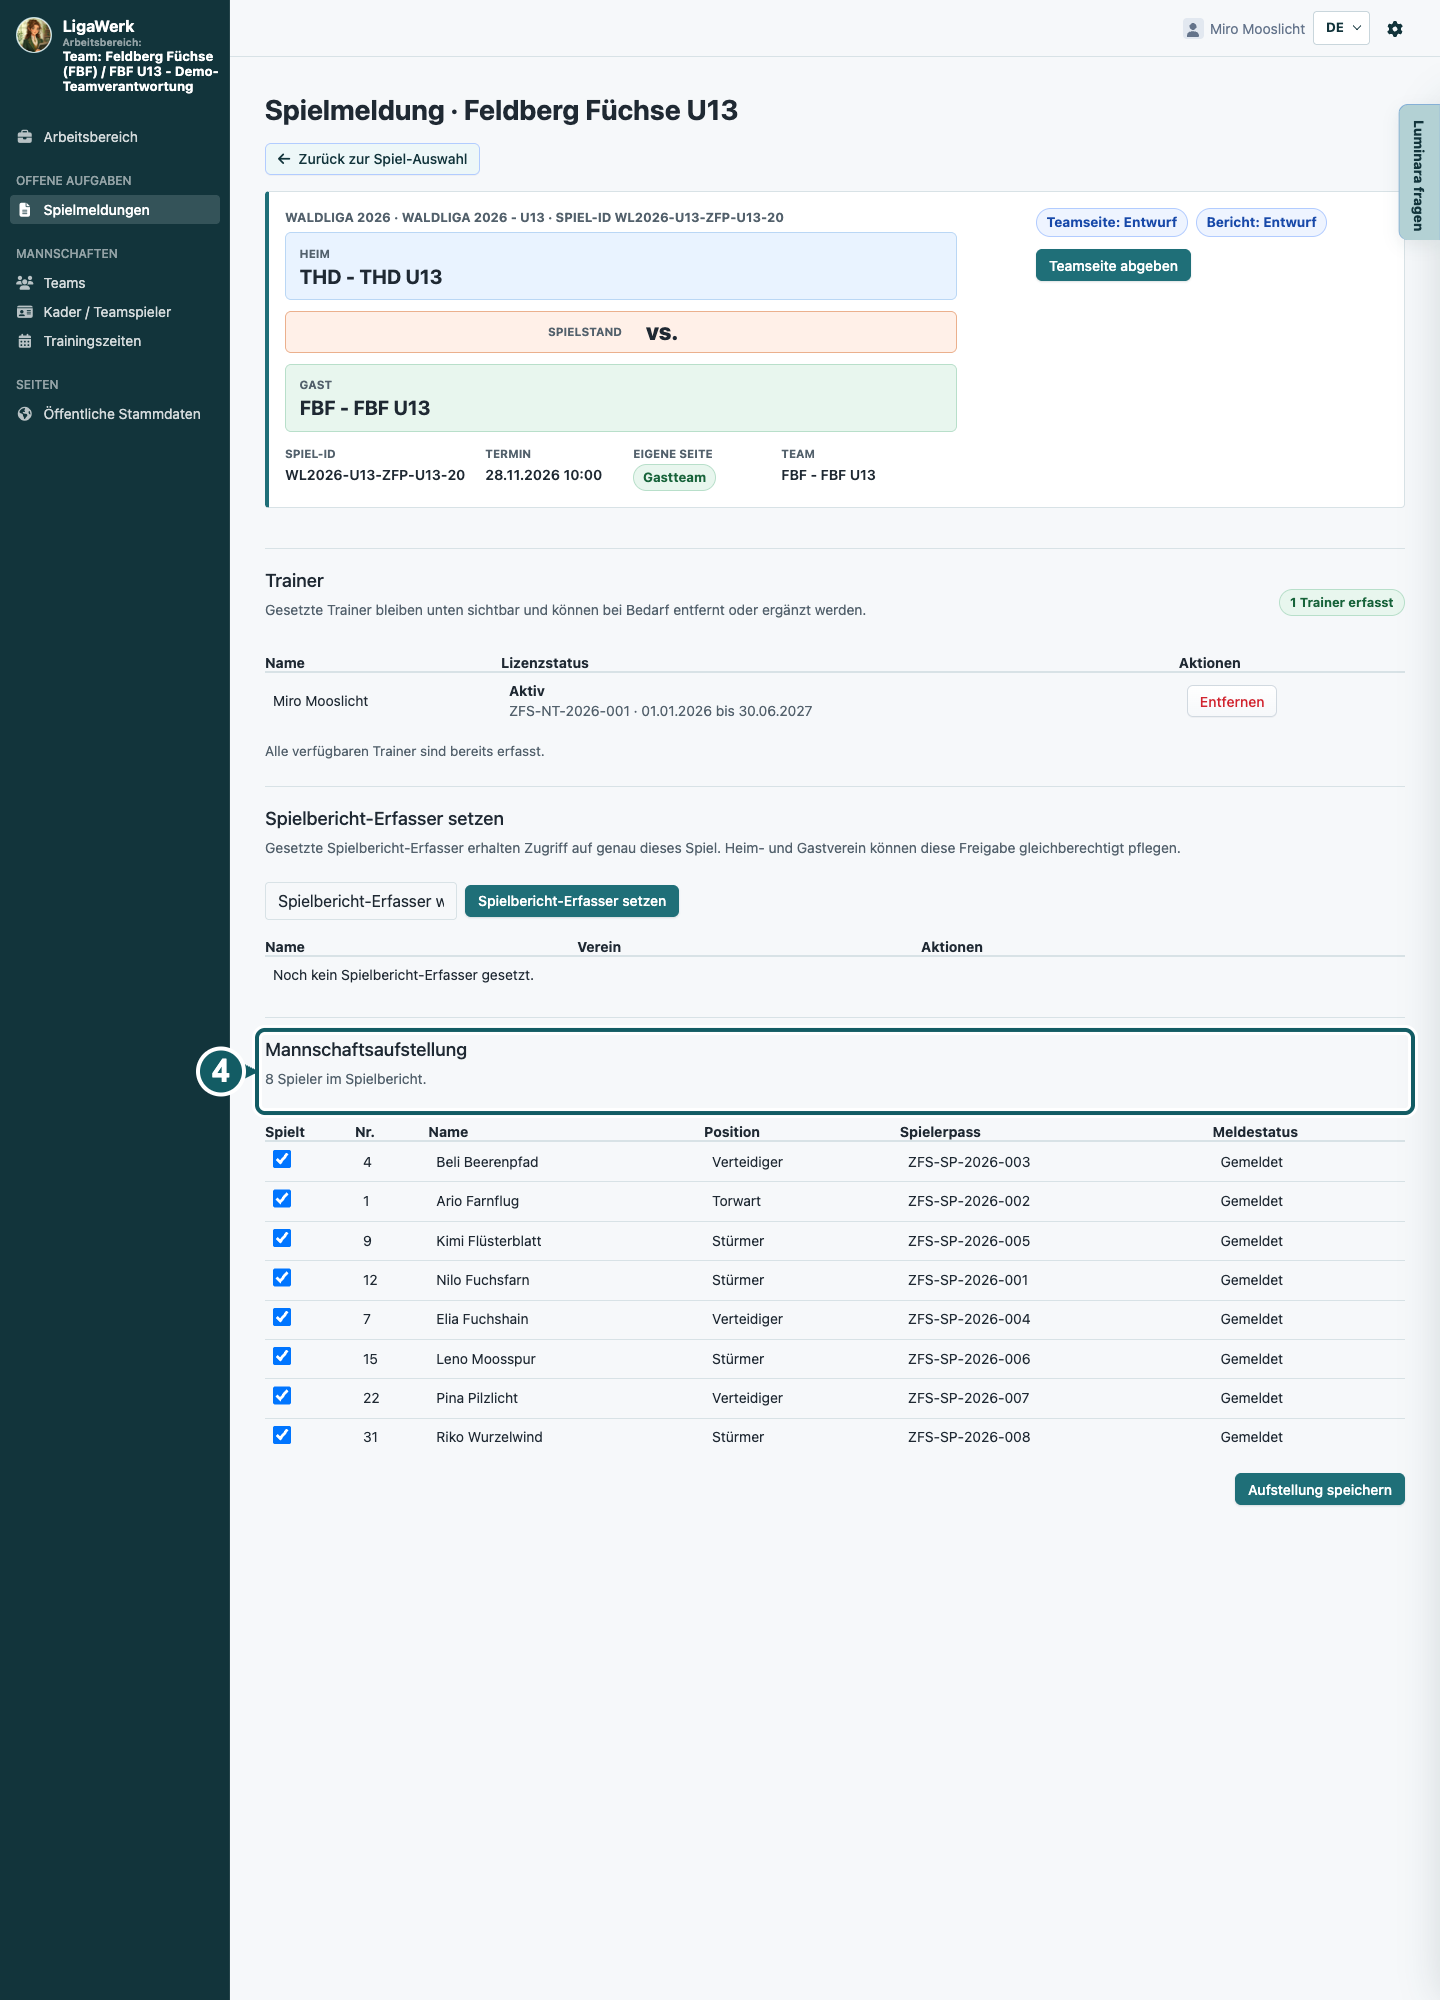Deselect Riko Wurzelwind from the lineup
The width and height of the screenshot is (1440, 2000).
click(x=282, y=1435)
